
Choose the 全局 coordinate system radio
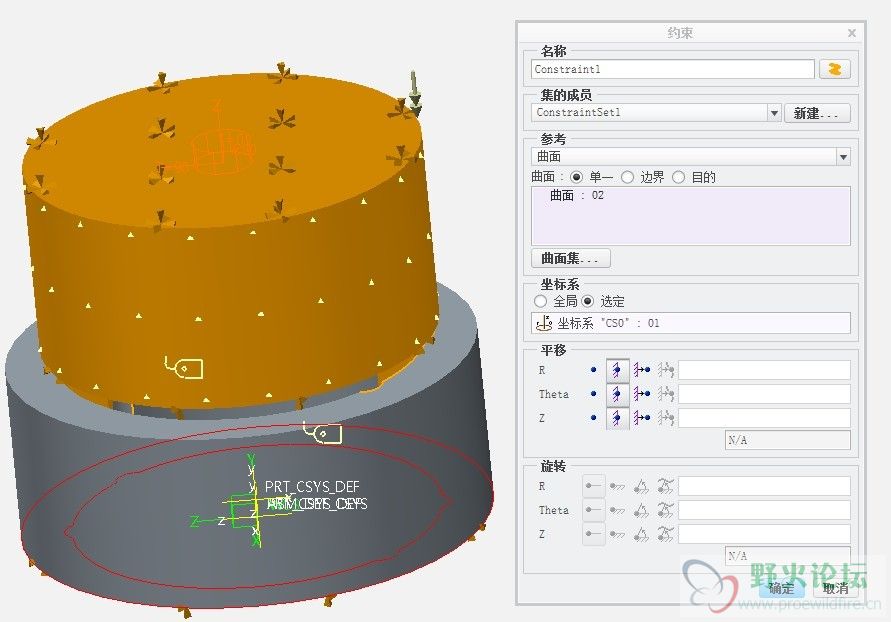540,301
